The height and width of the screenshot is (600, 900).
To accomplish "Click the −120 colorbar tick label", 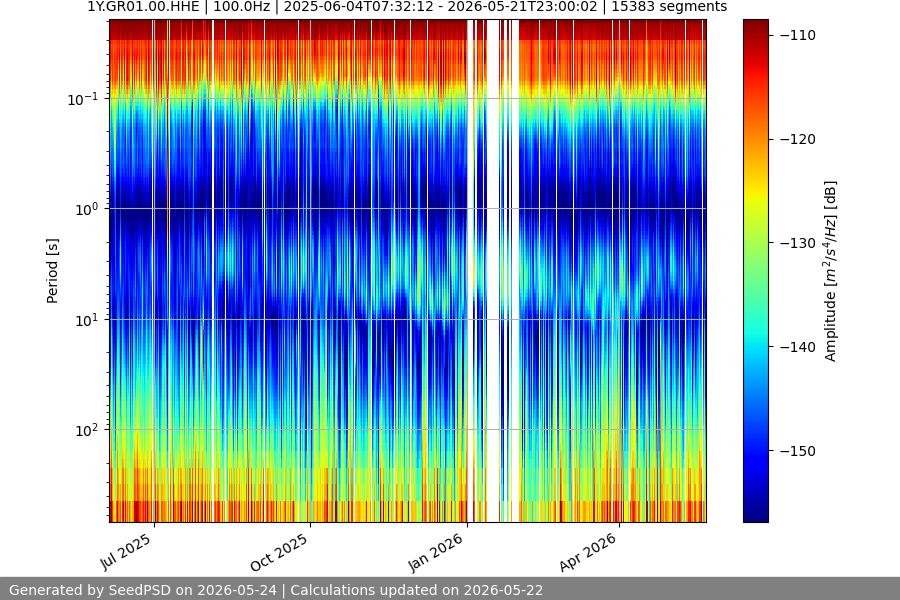I will 797,140.
